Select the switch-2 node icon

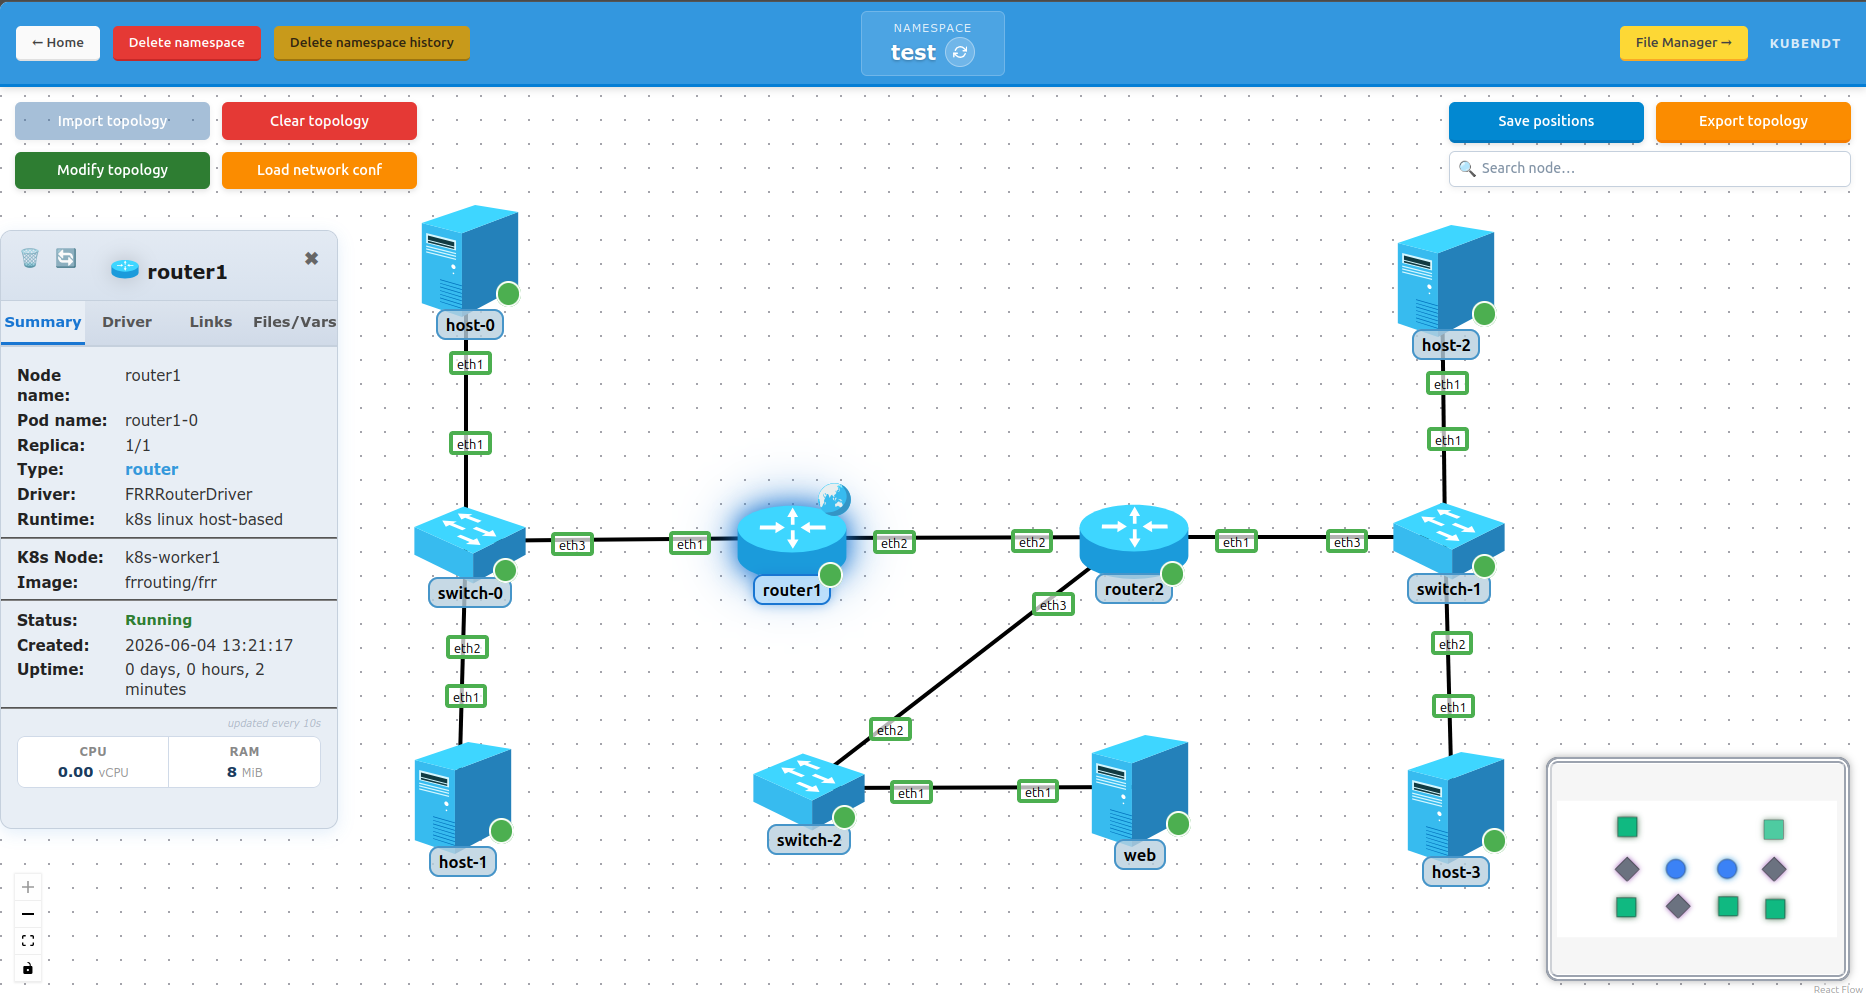point(809,789)
